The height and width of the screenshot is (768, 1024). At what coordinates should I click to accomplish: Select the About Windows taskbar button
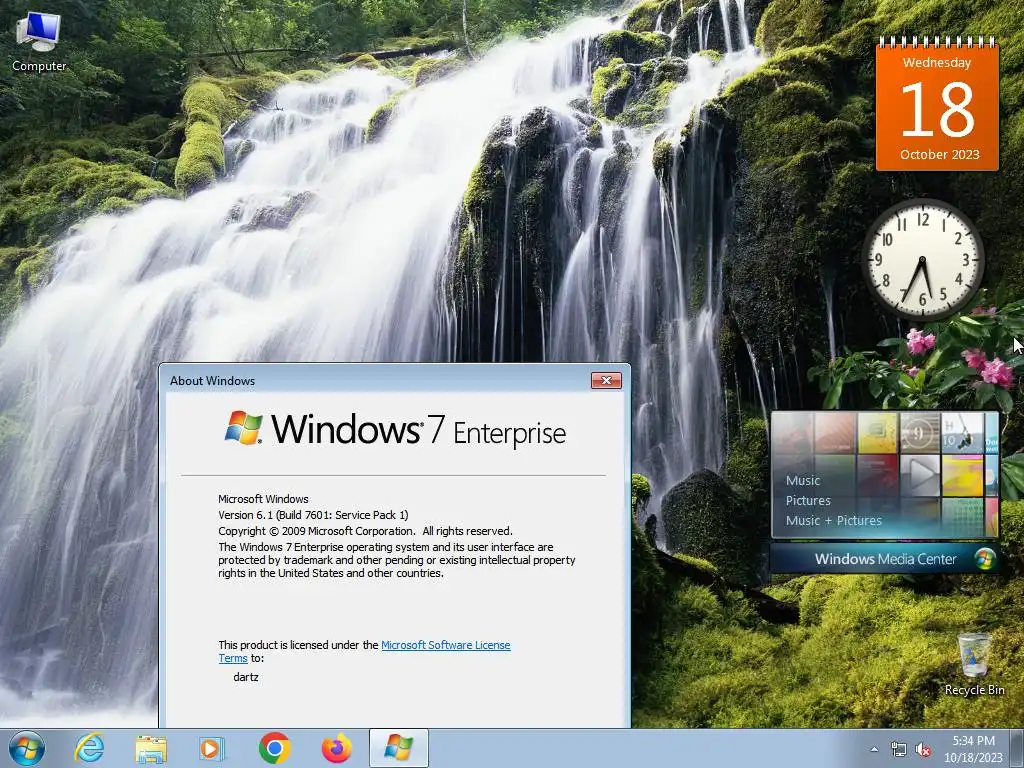click(x=398, y=748)
